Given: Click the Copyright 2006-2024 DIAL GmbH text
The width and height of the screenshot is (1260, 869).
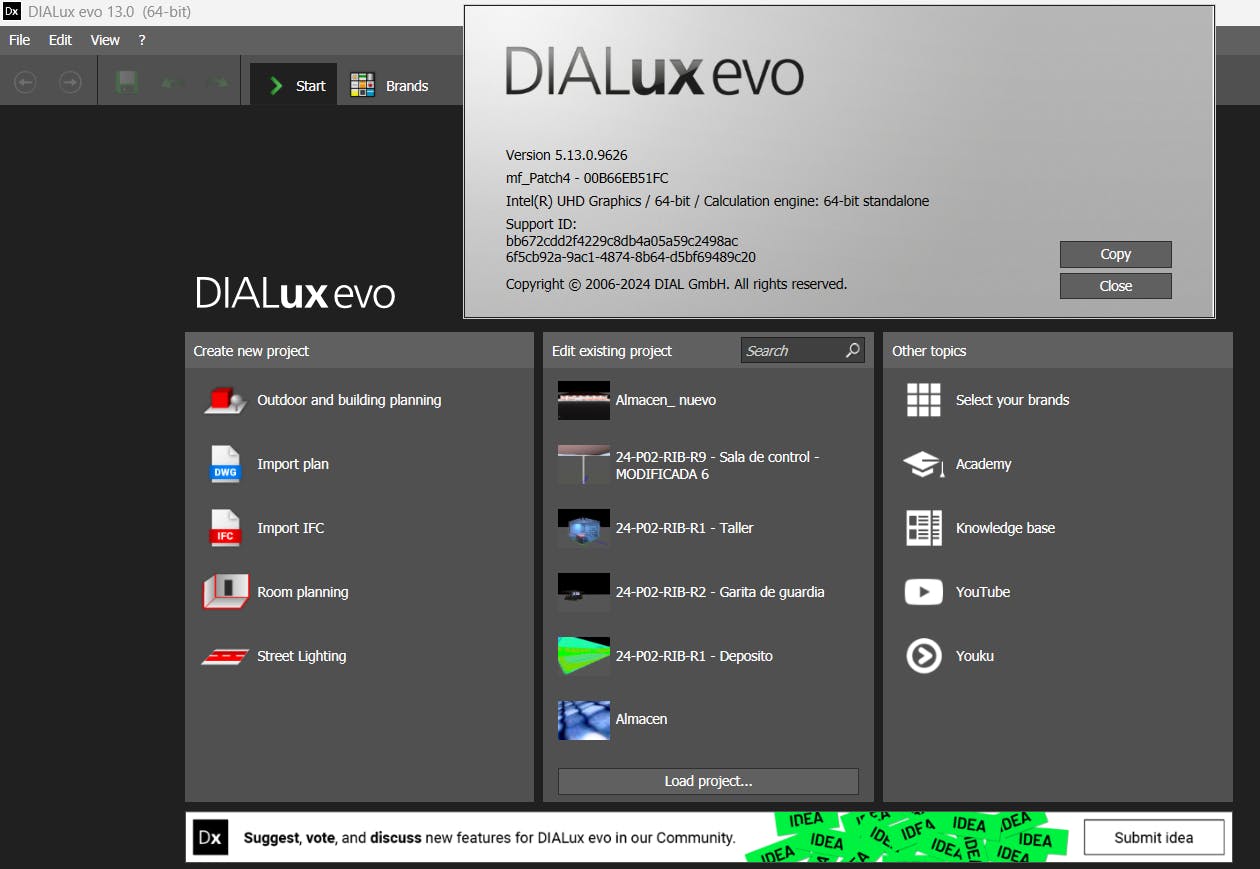Looking at the screenshot, I should click(676, 284).
